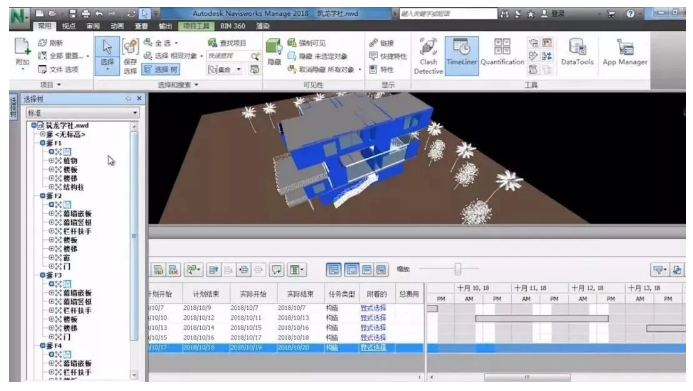The height and width of the screenshot is (391, 693).
Task: Open the Clash Detective tool
Action: coord(428,56)
